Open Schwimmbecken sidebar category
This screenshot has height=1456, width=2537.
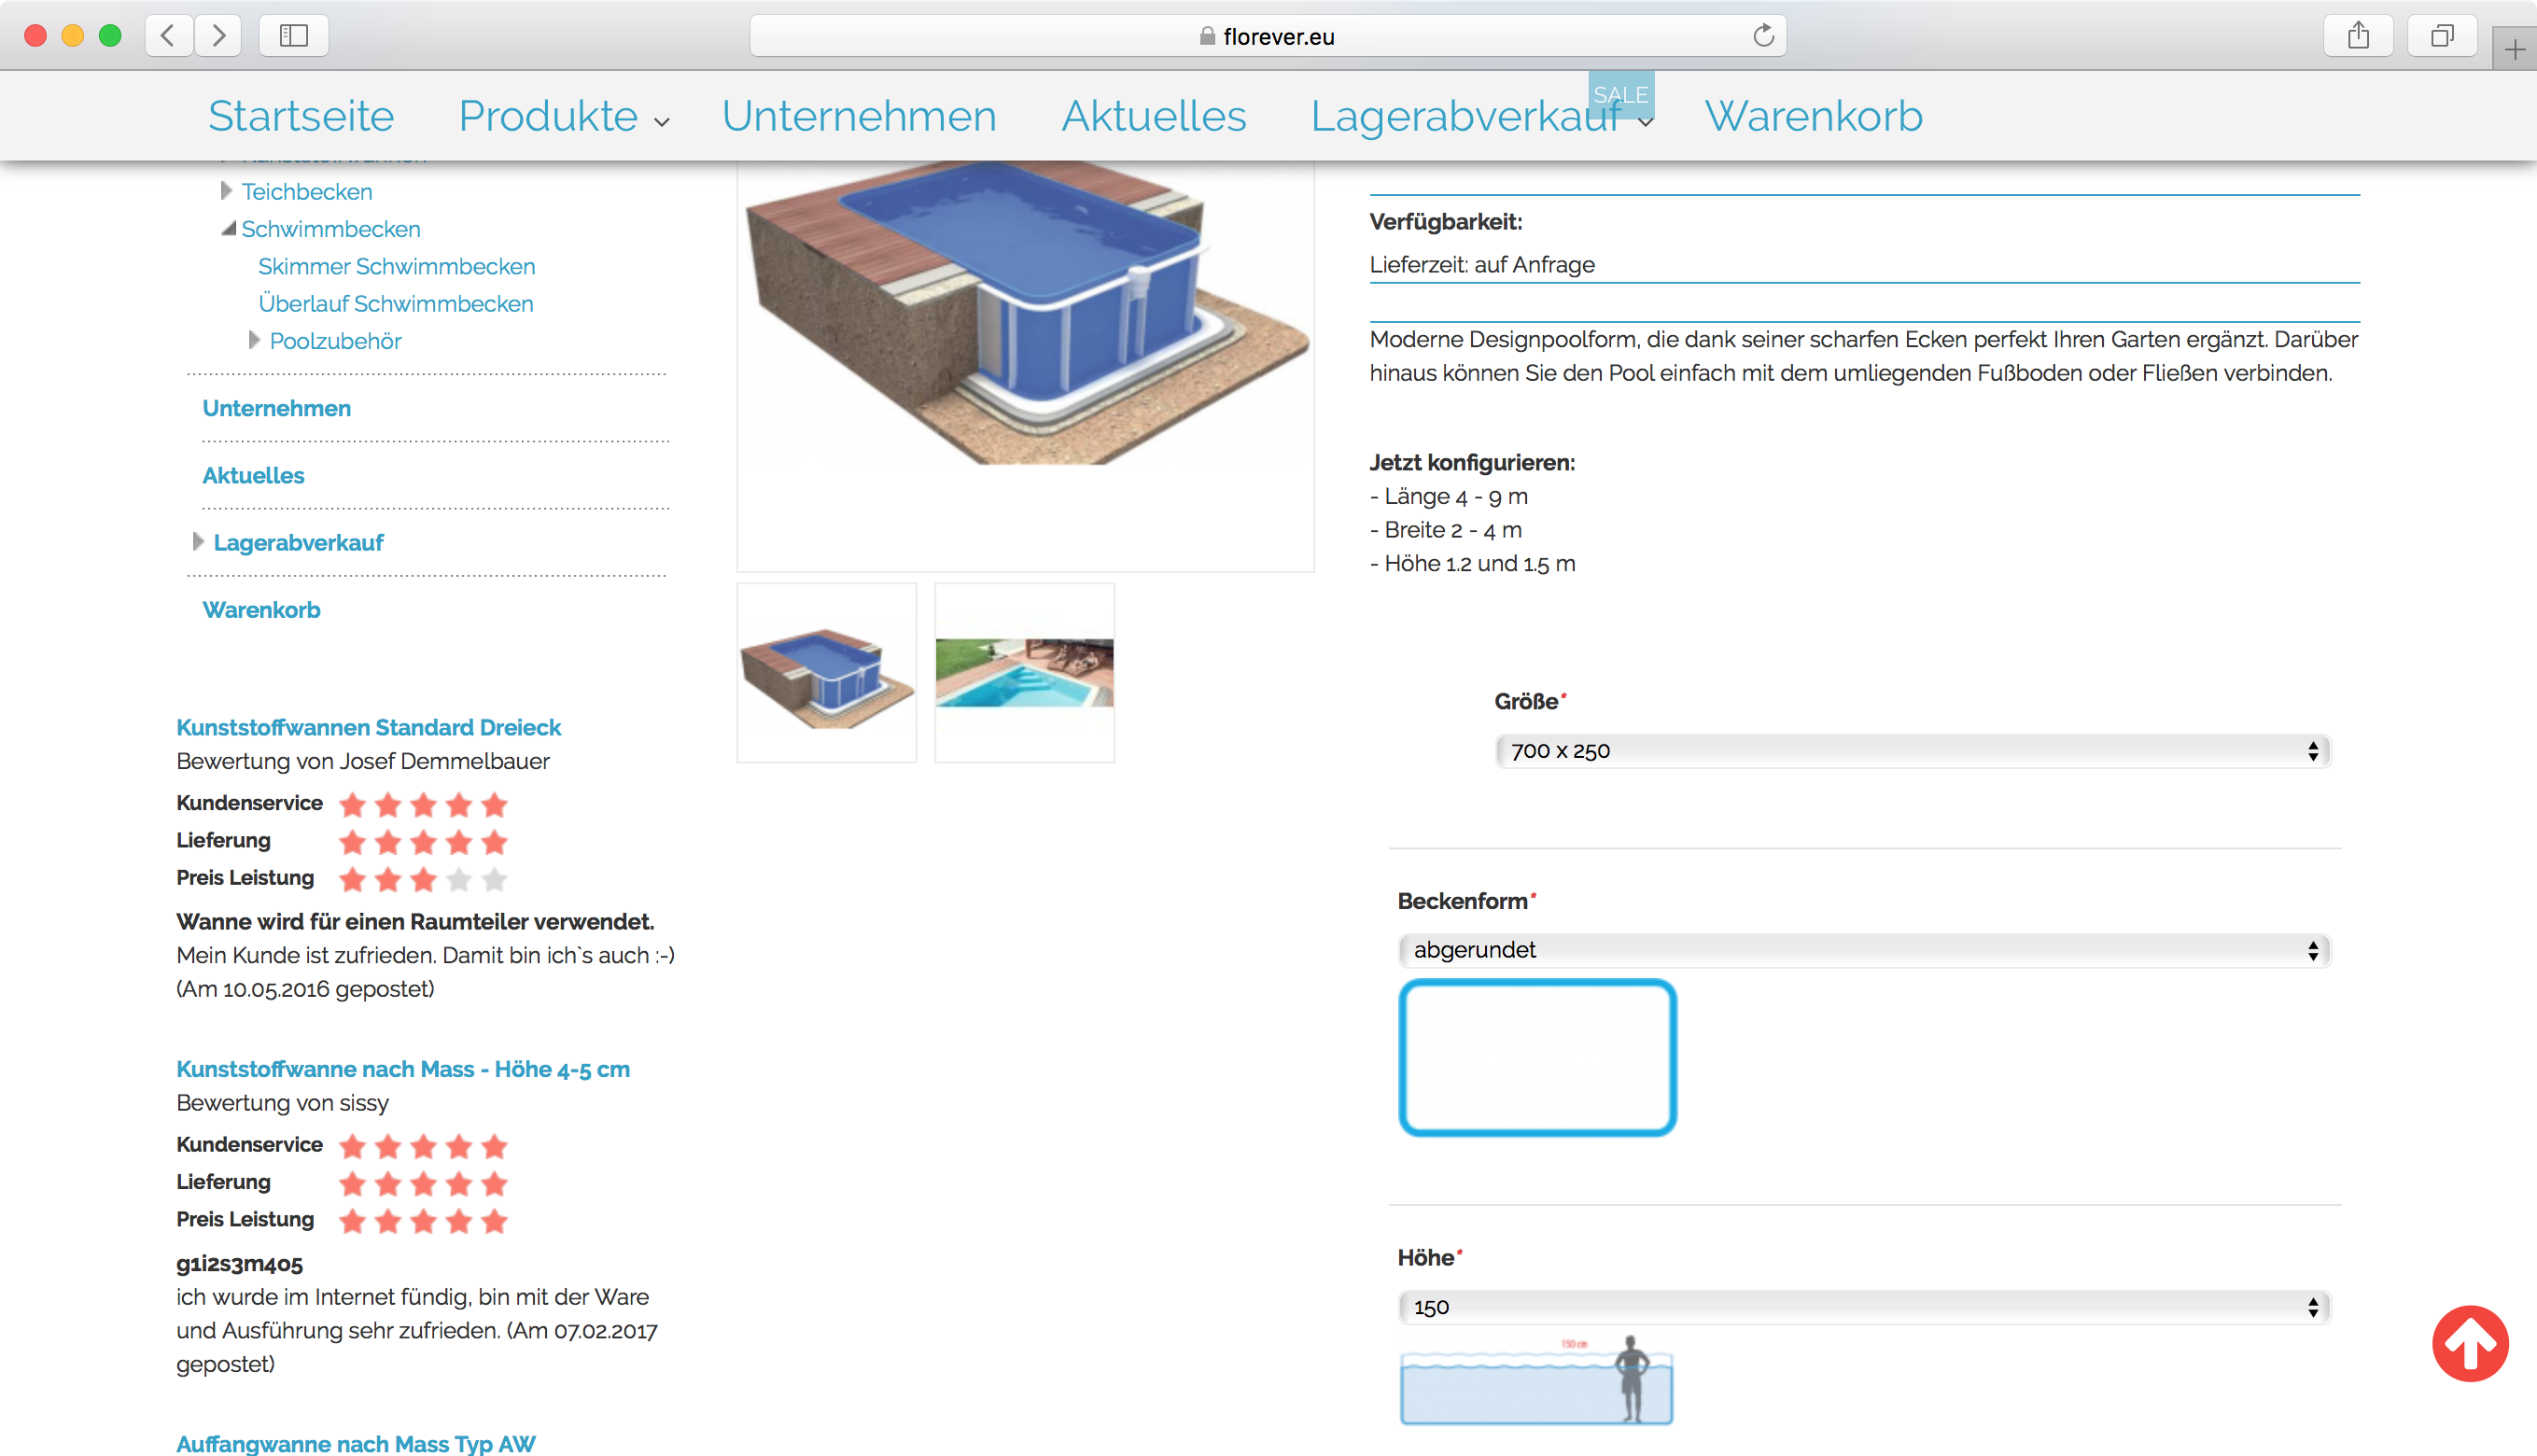click(331, 229)
